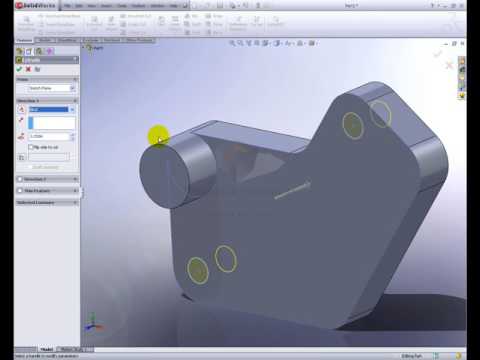Expand the Thin Feature section chevron
The height and width of the screenshot is (360, 480).
tap(75, 191)
